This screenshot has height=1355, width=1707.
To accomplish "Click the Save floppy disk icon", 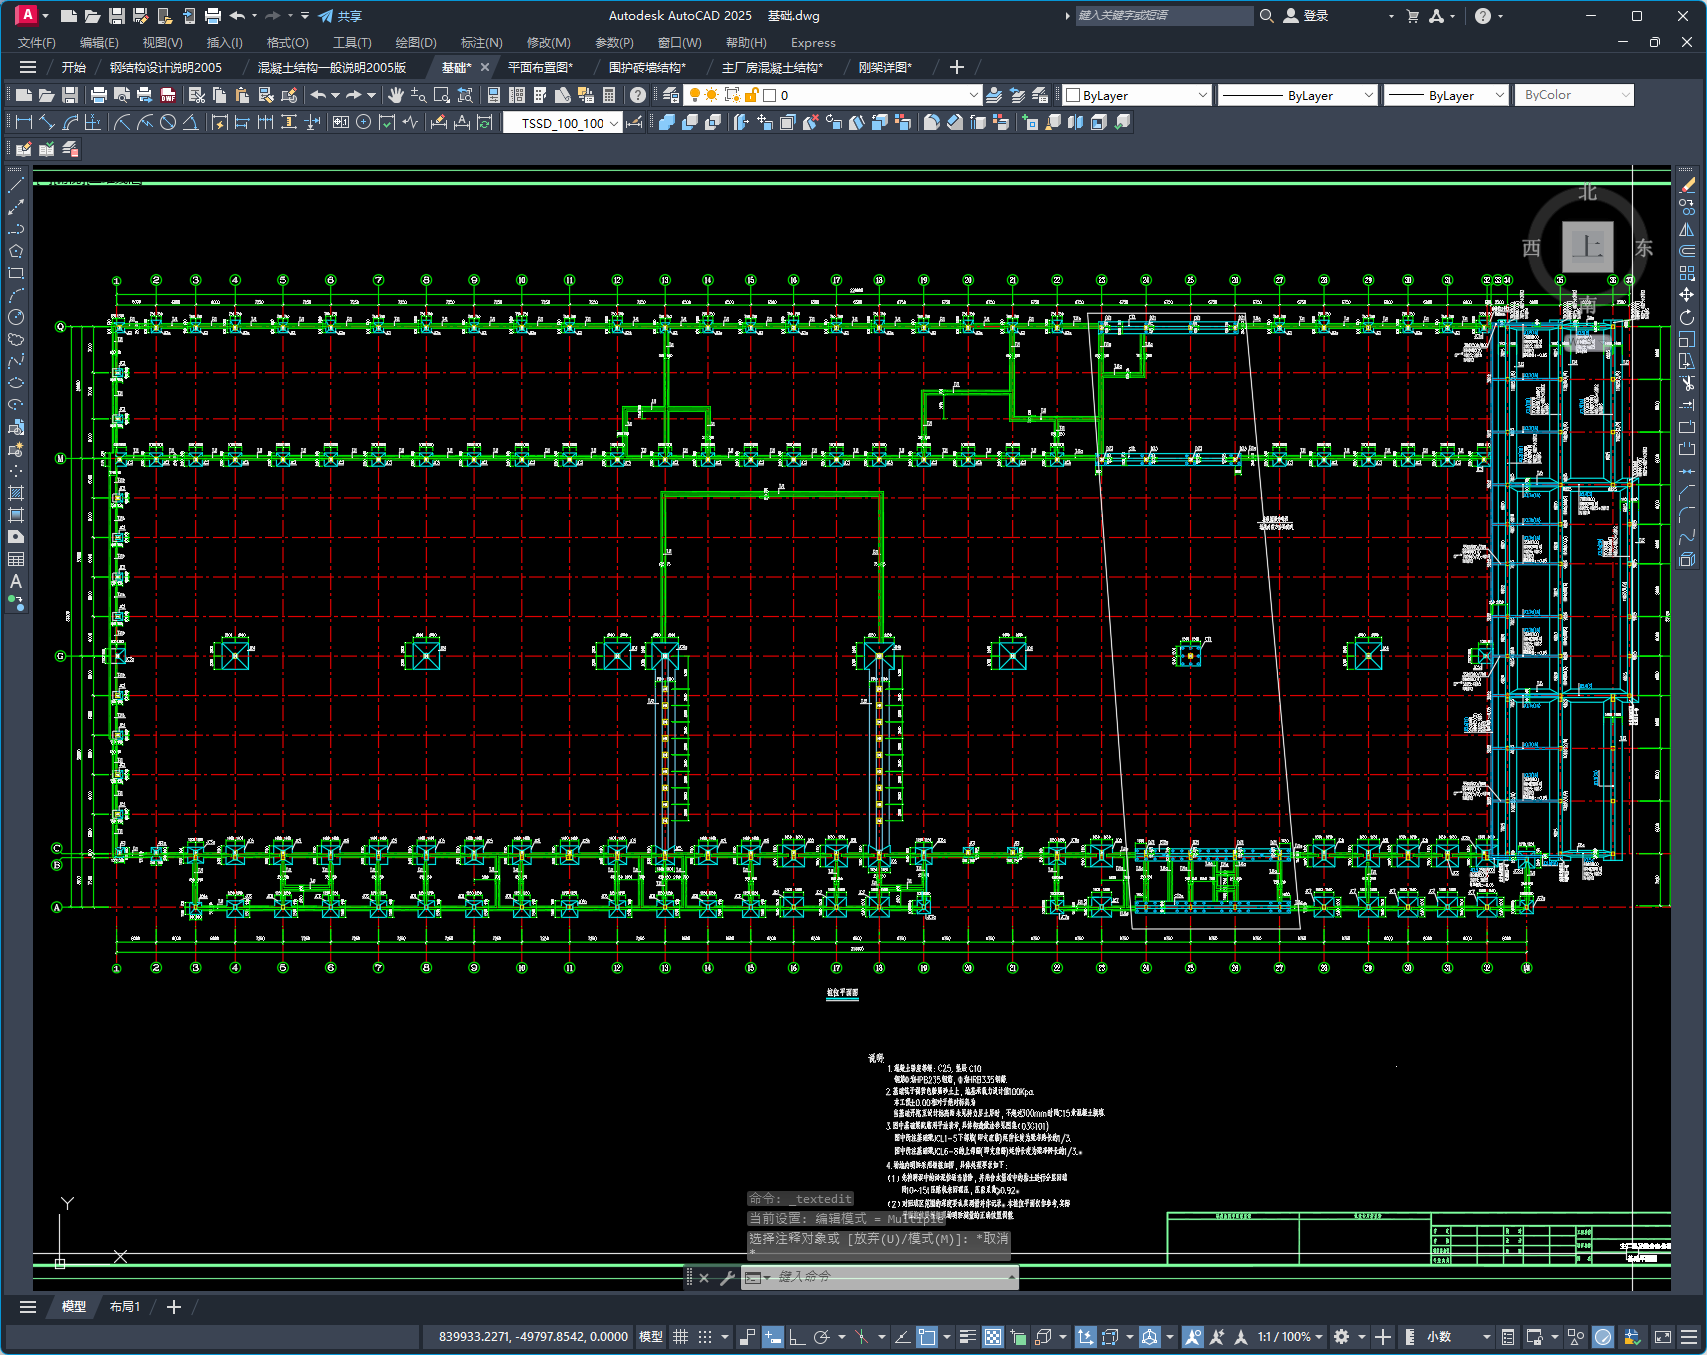I will pyautogui.click(x=70, y=95).
